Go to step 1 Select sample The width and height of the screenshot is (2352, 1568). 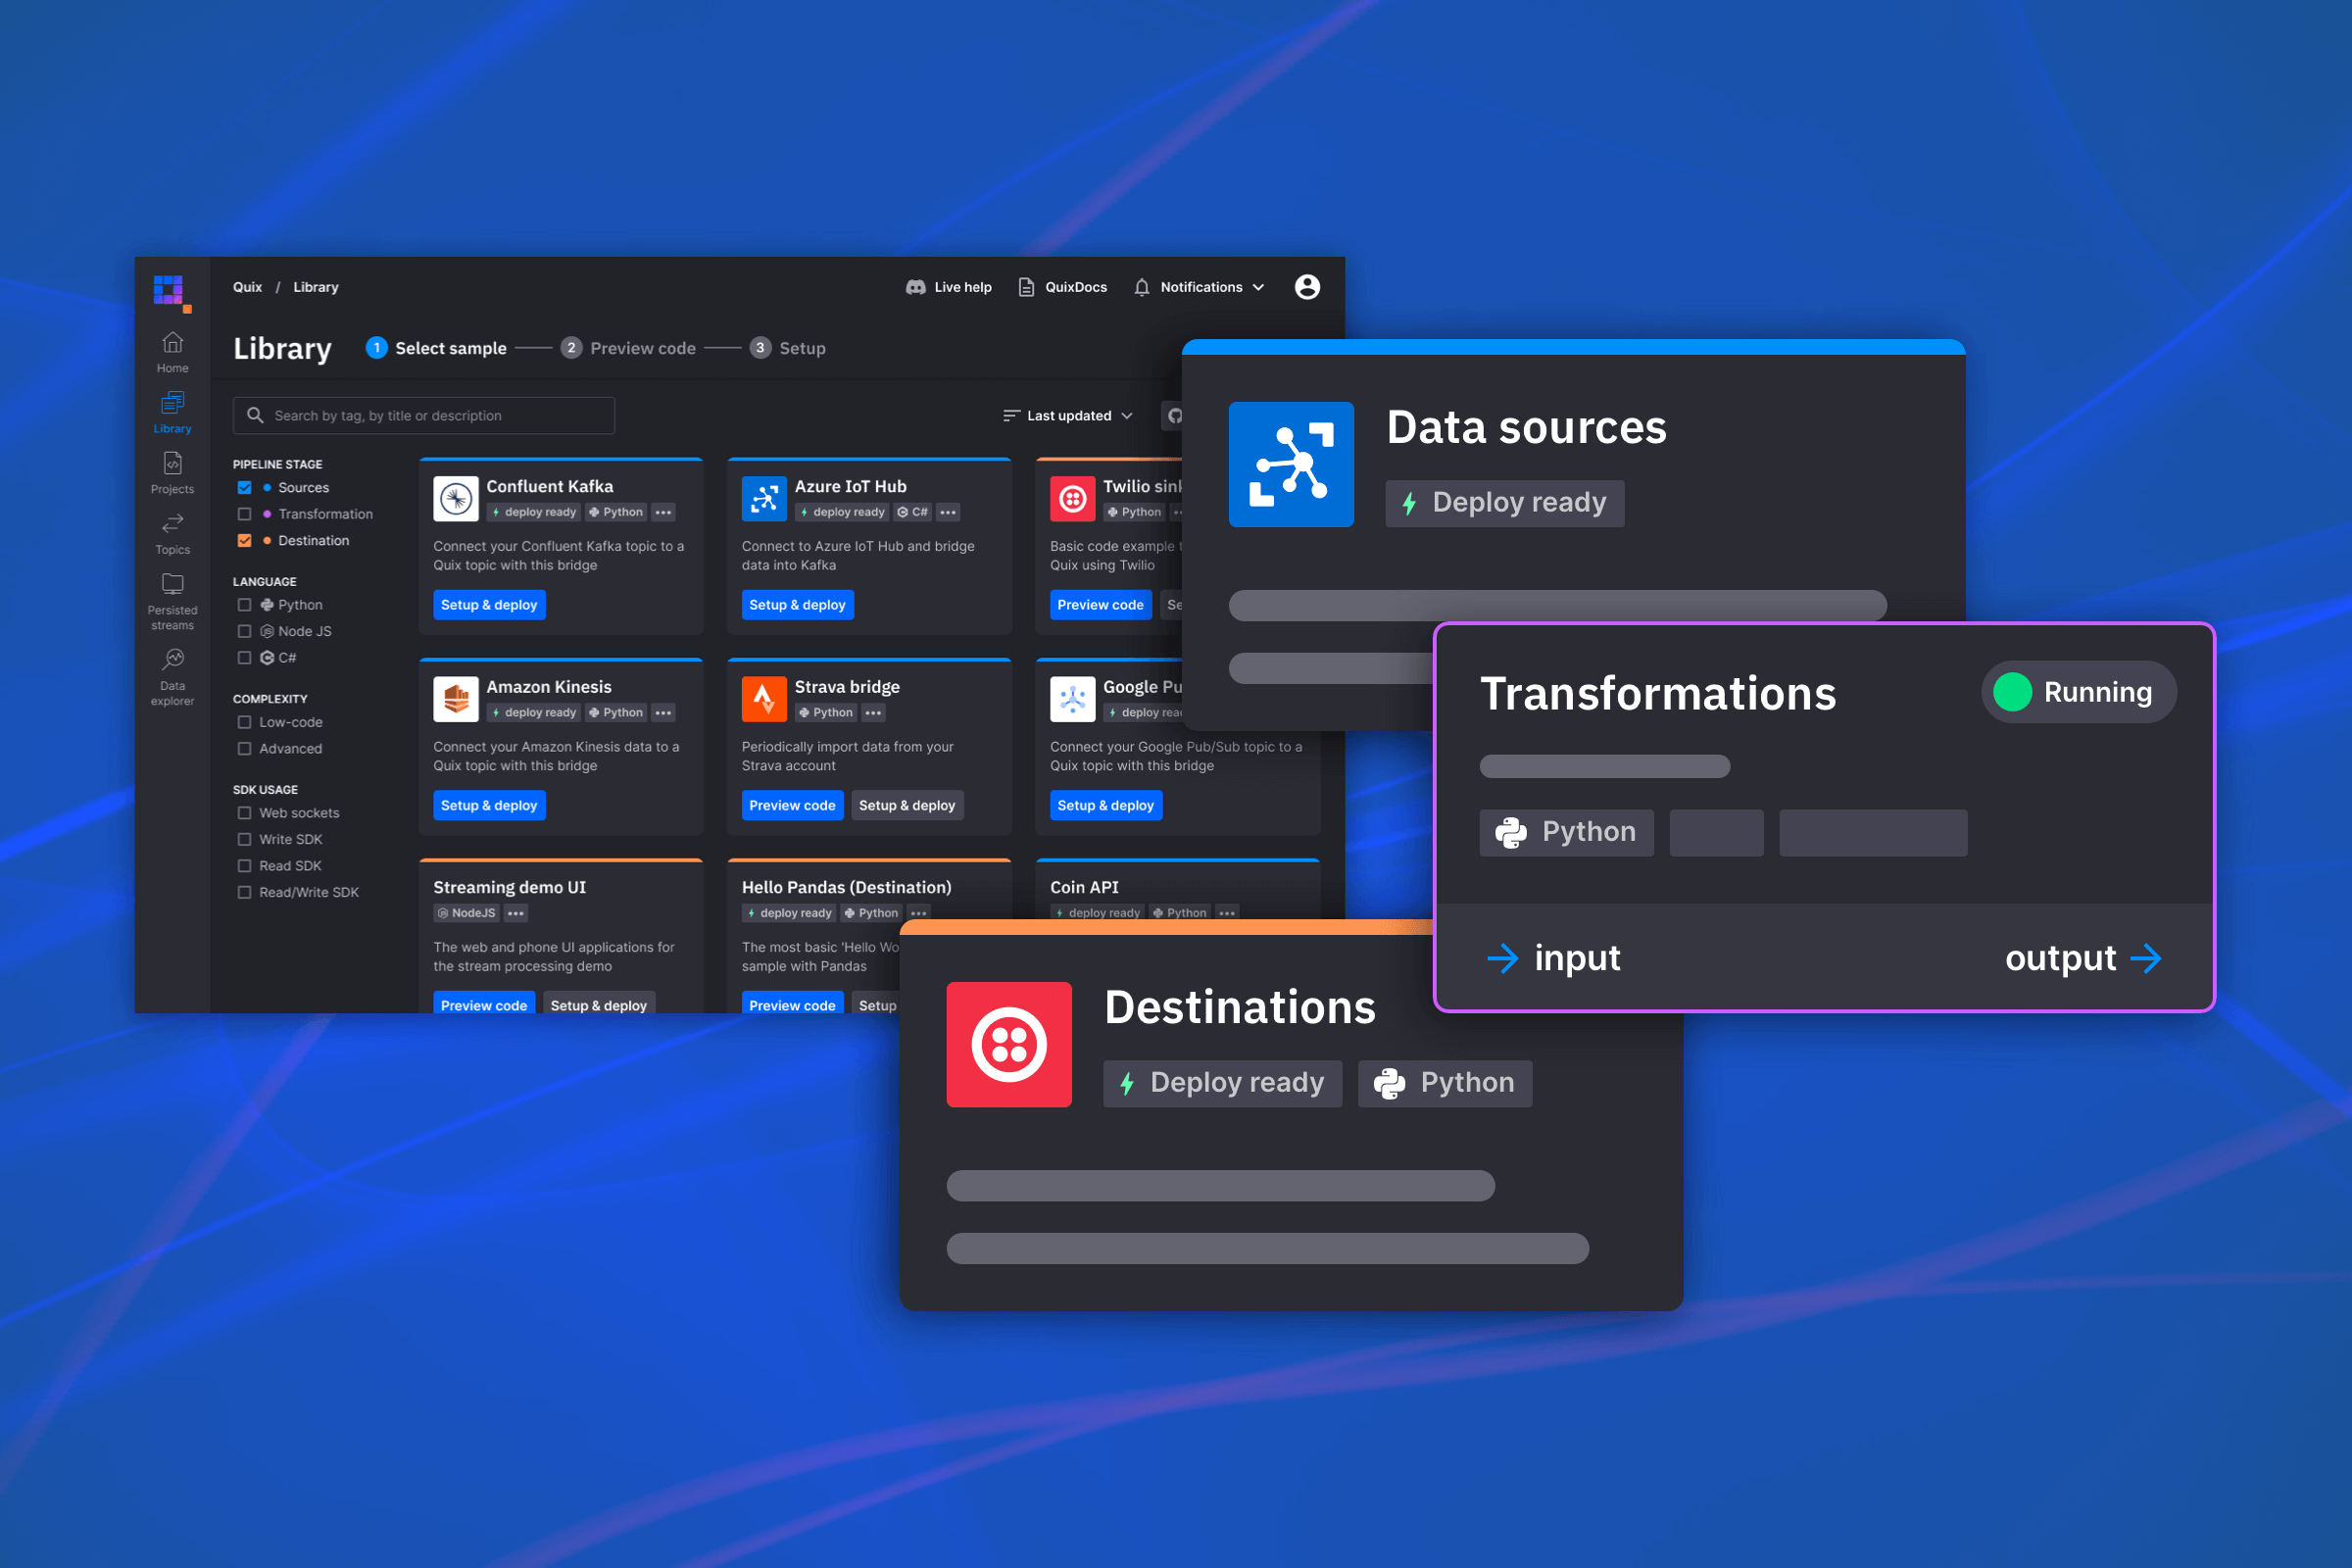[436, 348]
